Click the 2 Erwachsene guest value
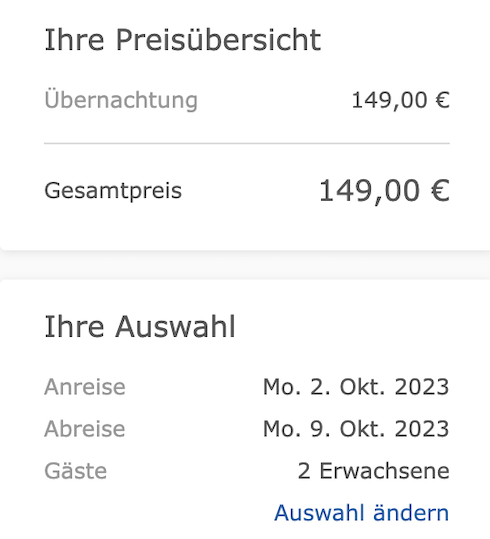 pyautogui.click(x=374, y=471)
